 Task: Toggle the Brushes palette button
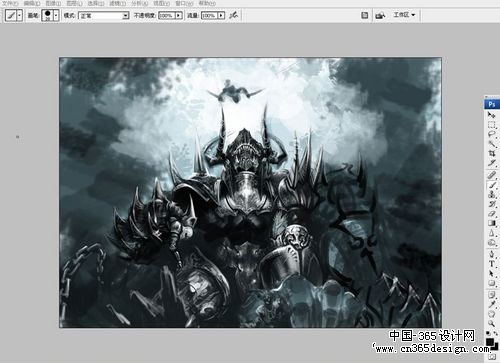click(x=365, y=15)
